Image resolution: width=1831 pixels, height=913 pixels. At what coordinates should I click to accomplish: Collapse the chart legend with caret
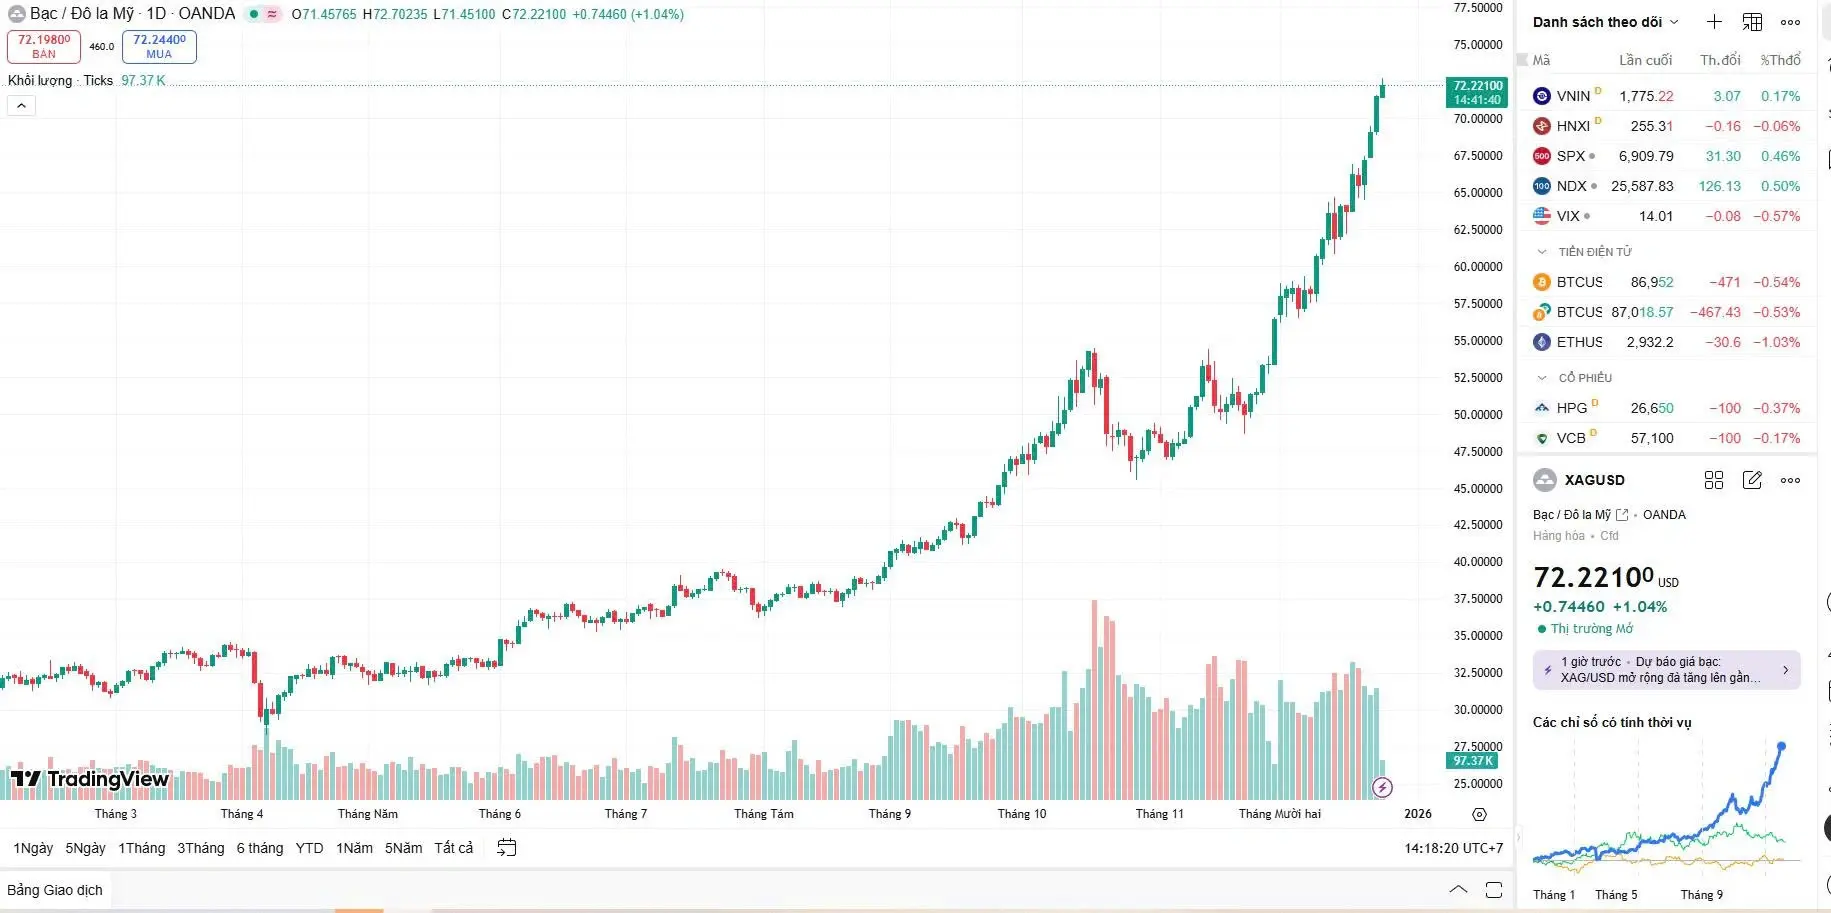pyautogui.click(x=21, y=105)
